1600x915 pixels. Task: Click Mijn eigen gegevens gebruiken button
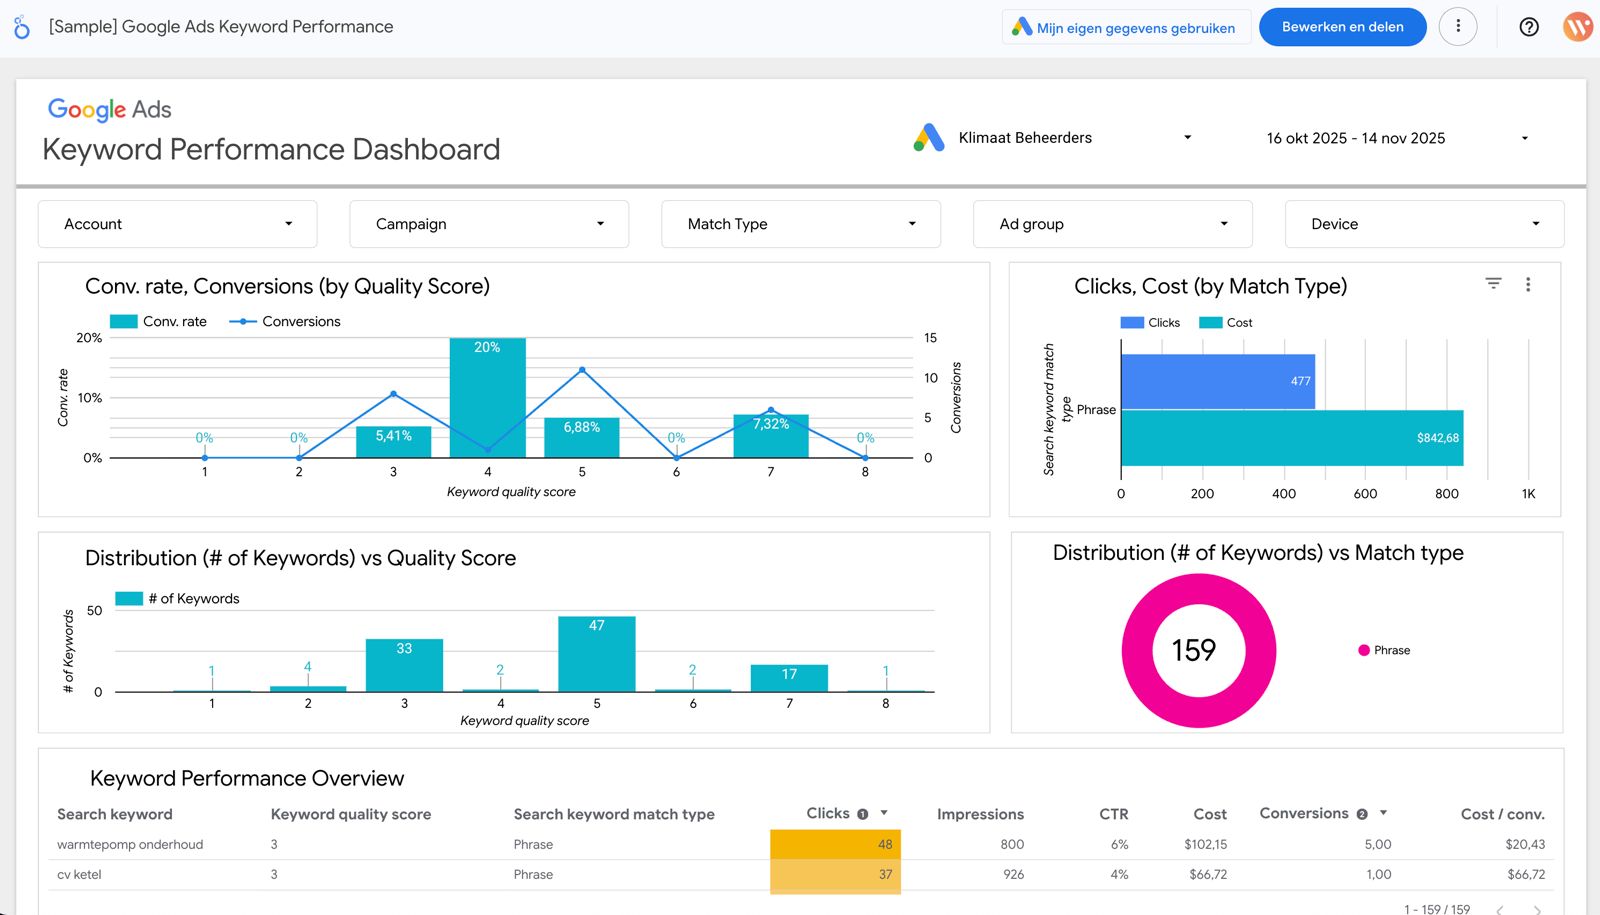pos(1126,28)
